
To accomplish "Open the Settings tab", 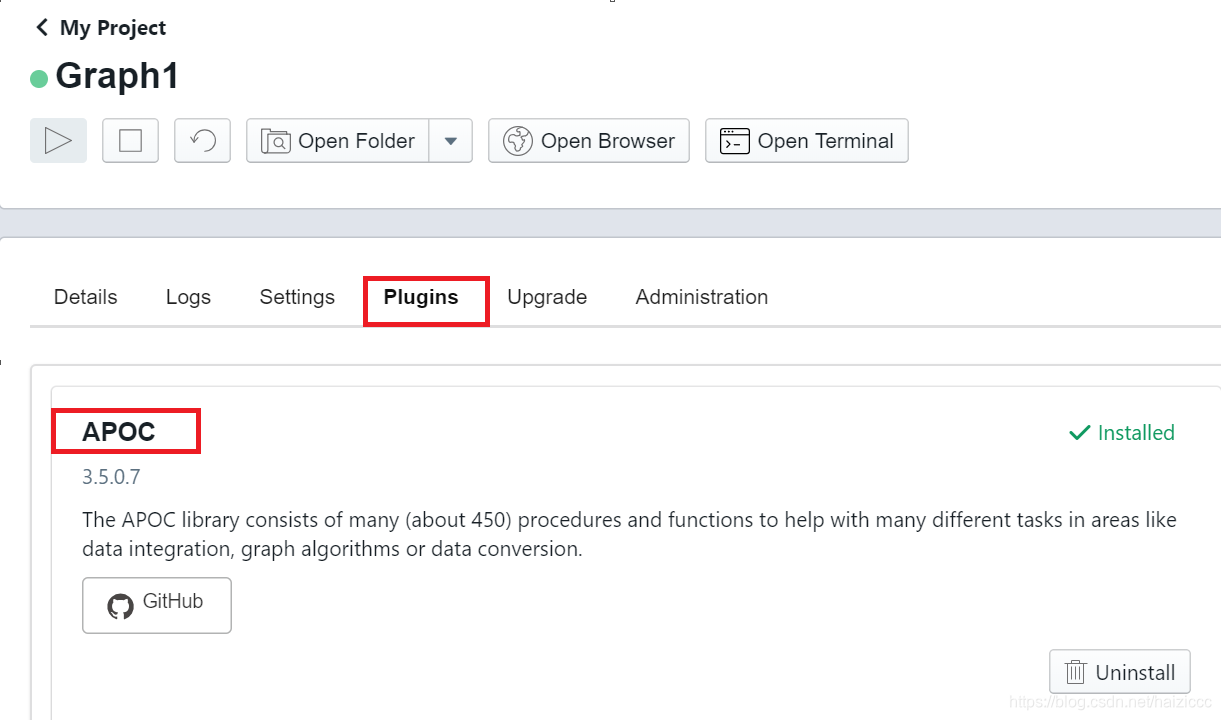I will 297,297.
